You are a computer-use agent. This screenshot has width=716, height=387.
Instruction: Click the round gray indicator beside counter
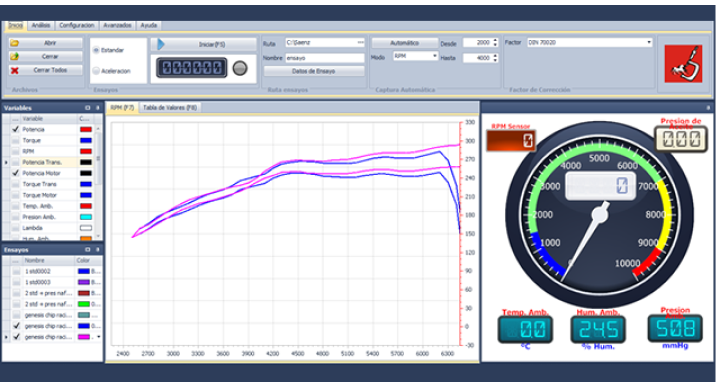[240, 68]
